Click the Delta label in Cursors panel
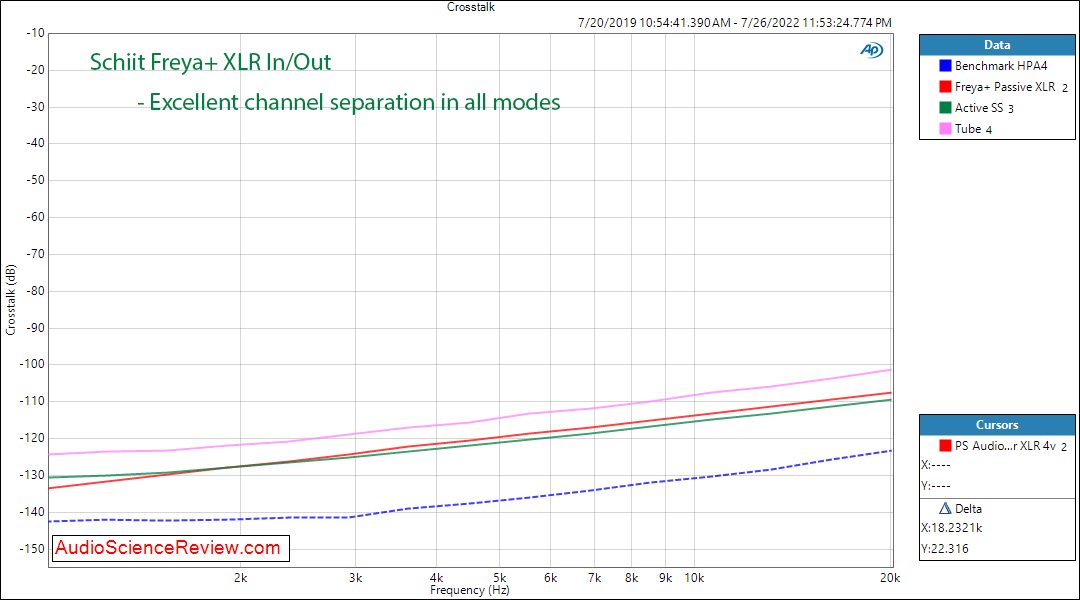Viewport: 1080px width, 600px height. pyautogui.click(x=968, y=509)
